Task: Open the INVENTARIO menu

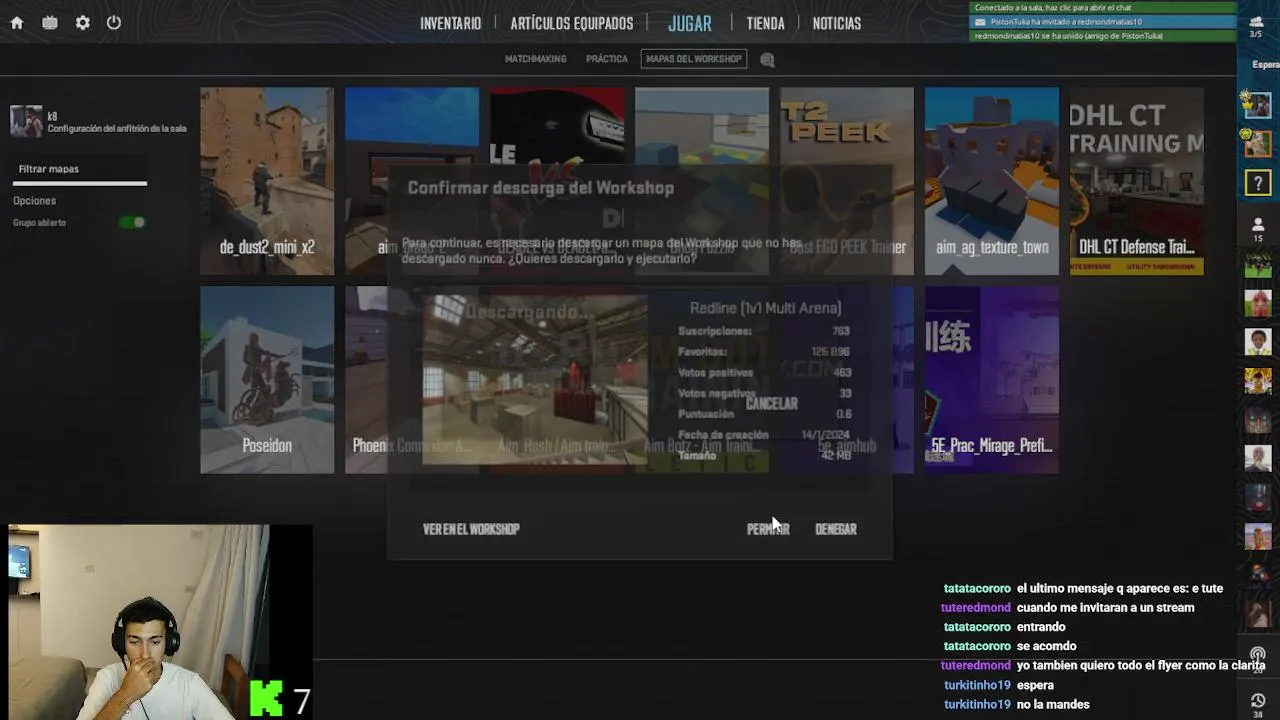Action: pos(450,23)
